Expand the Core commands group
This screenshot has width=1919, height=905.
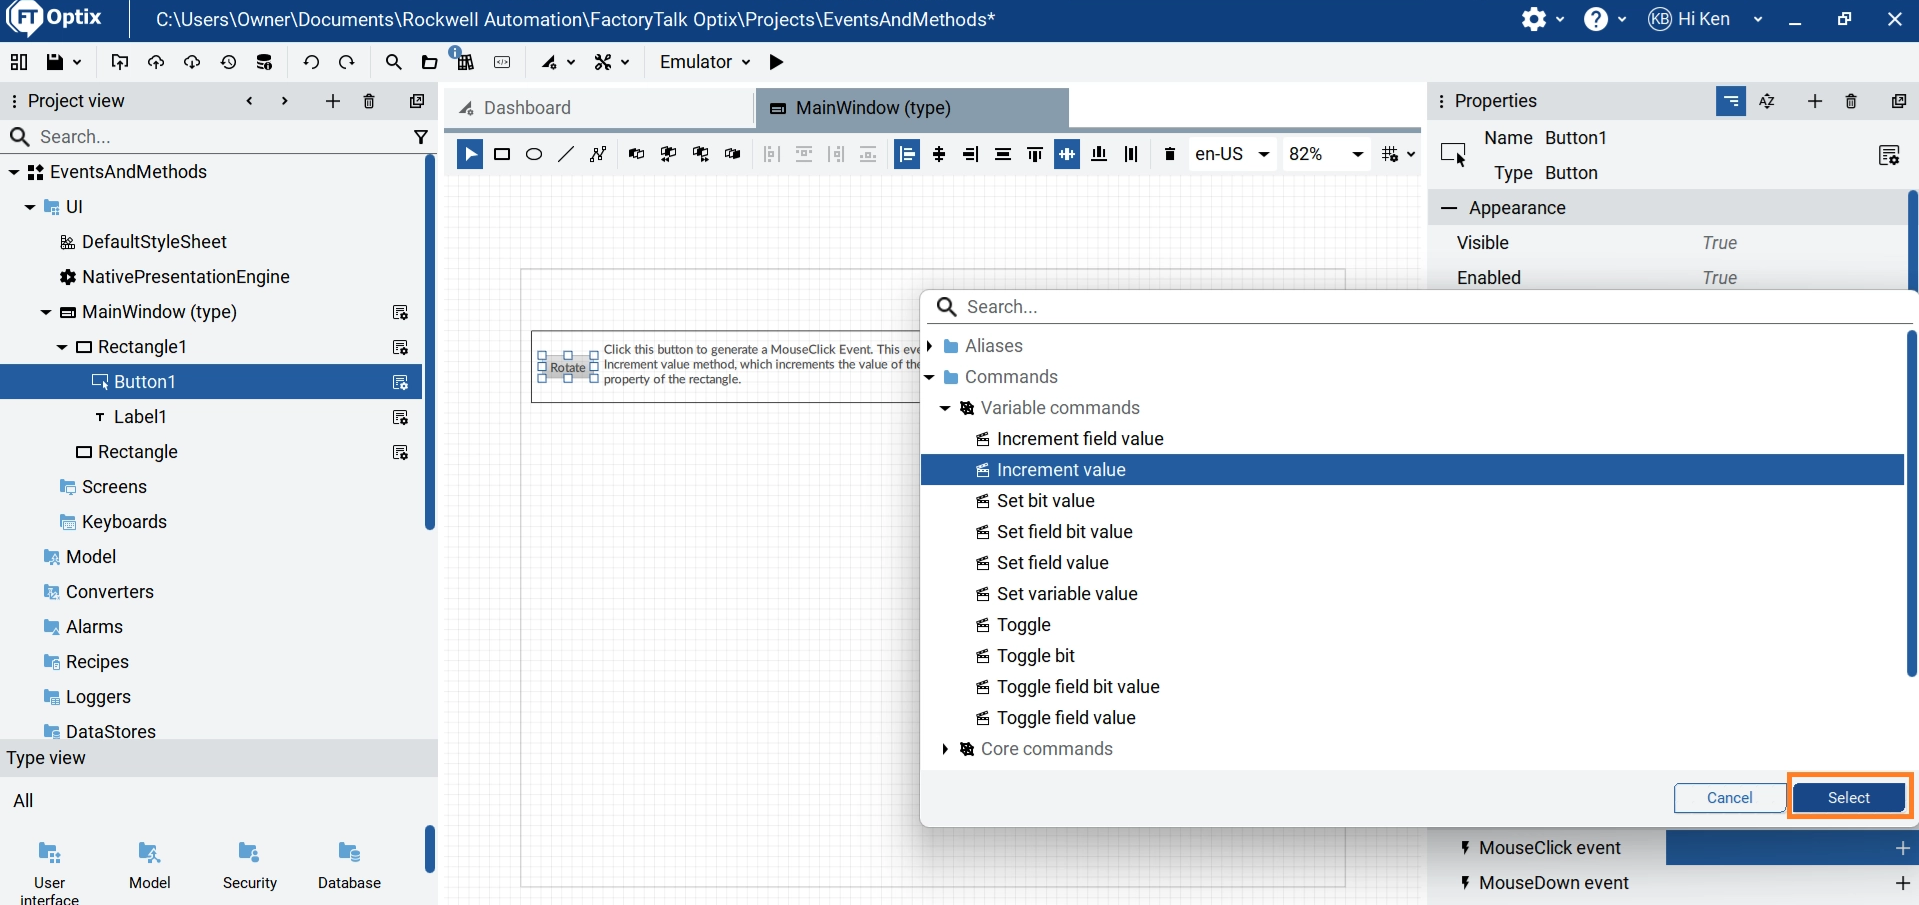coord(945,749)
